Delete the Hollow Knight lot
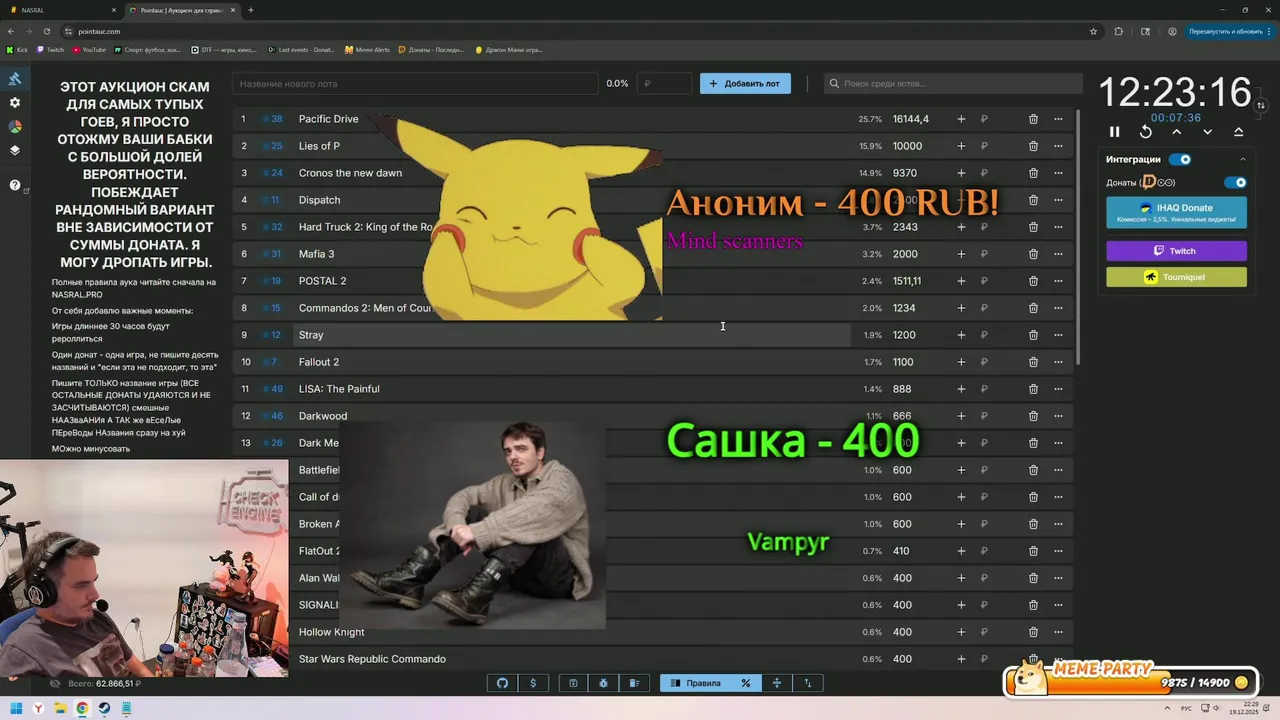 pos(1033,632)
